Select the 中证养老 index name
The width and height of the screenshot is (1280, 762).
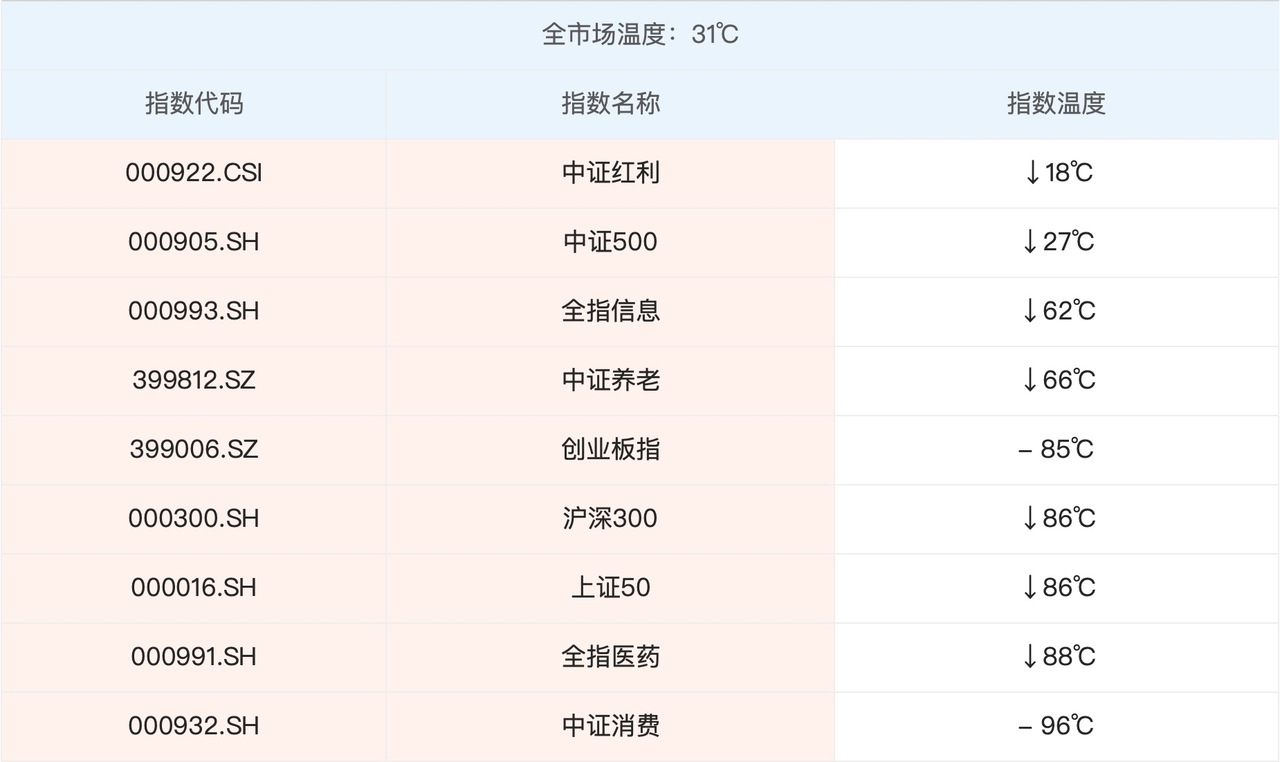[610, 380]
